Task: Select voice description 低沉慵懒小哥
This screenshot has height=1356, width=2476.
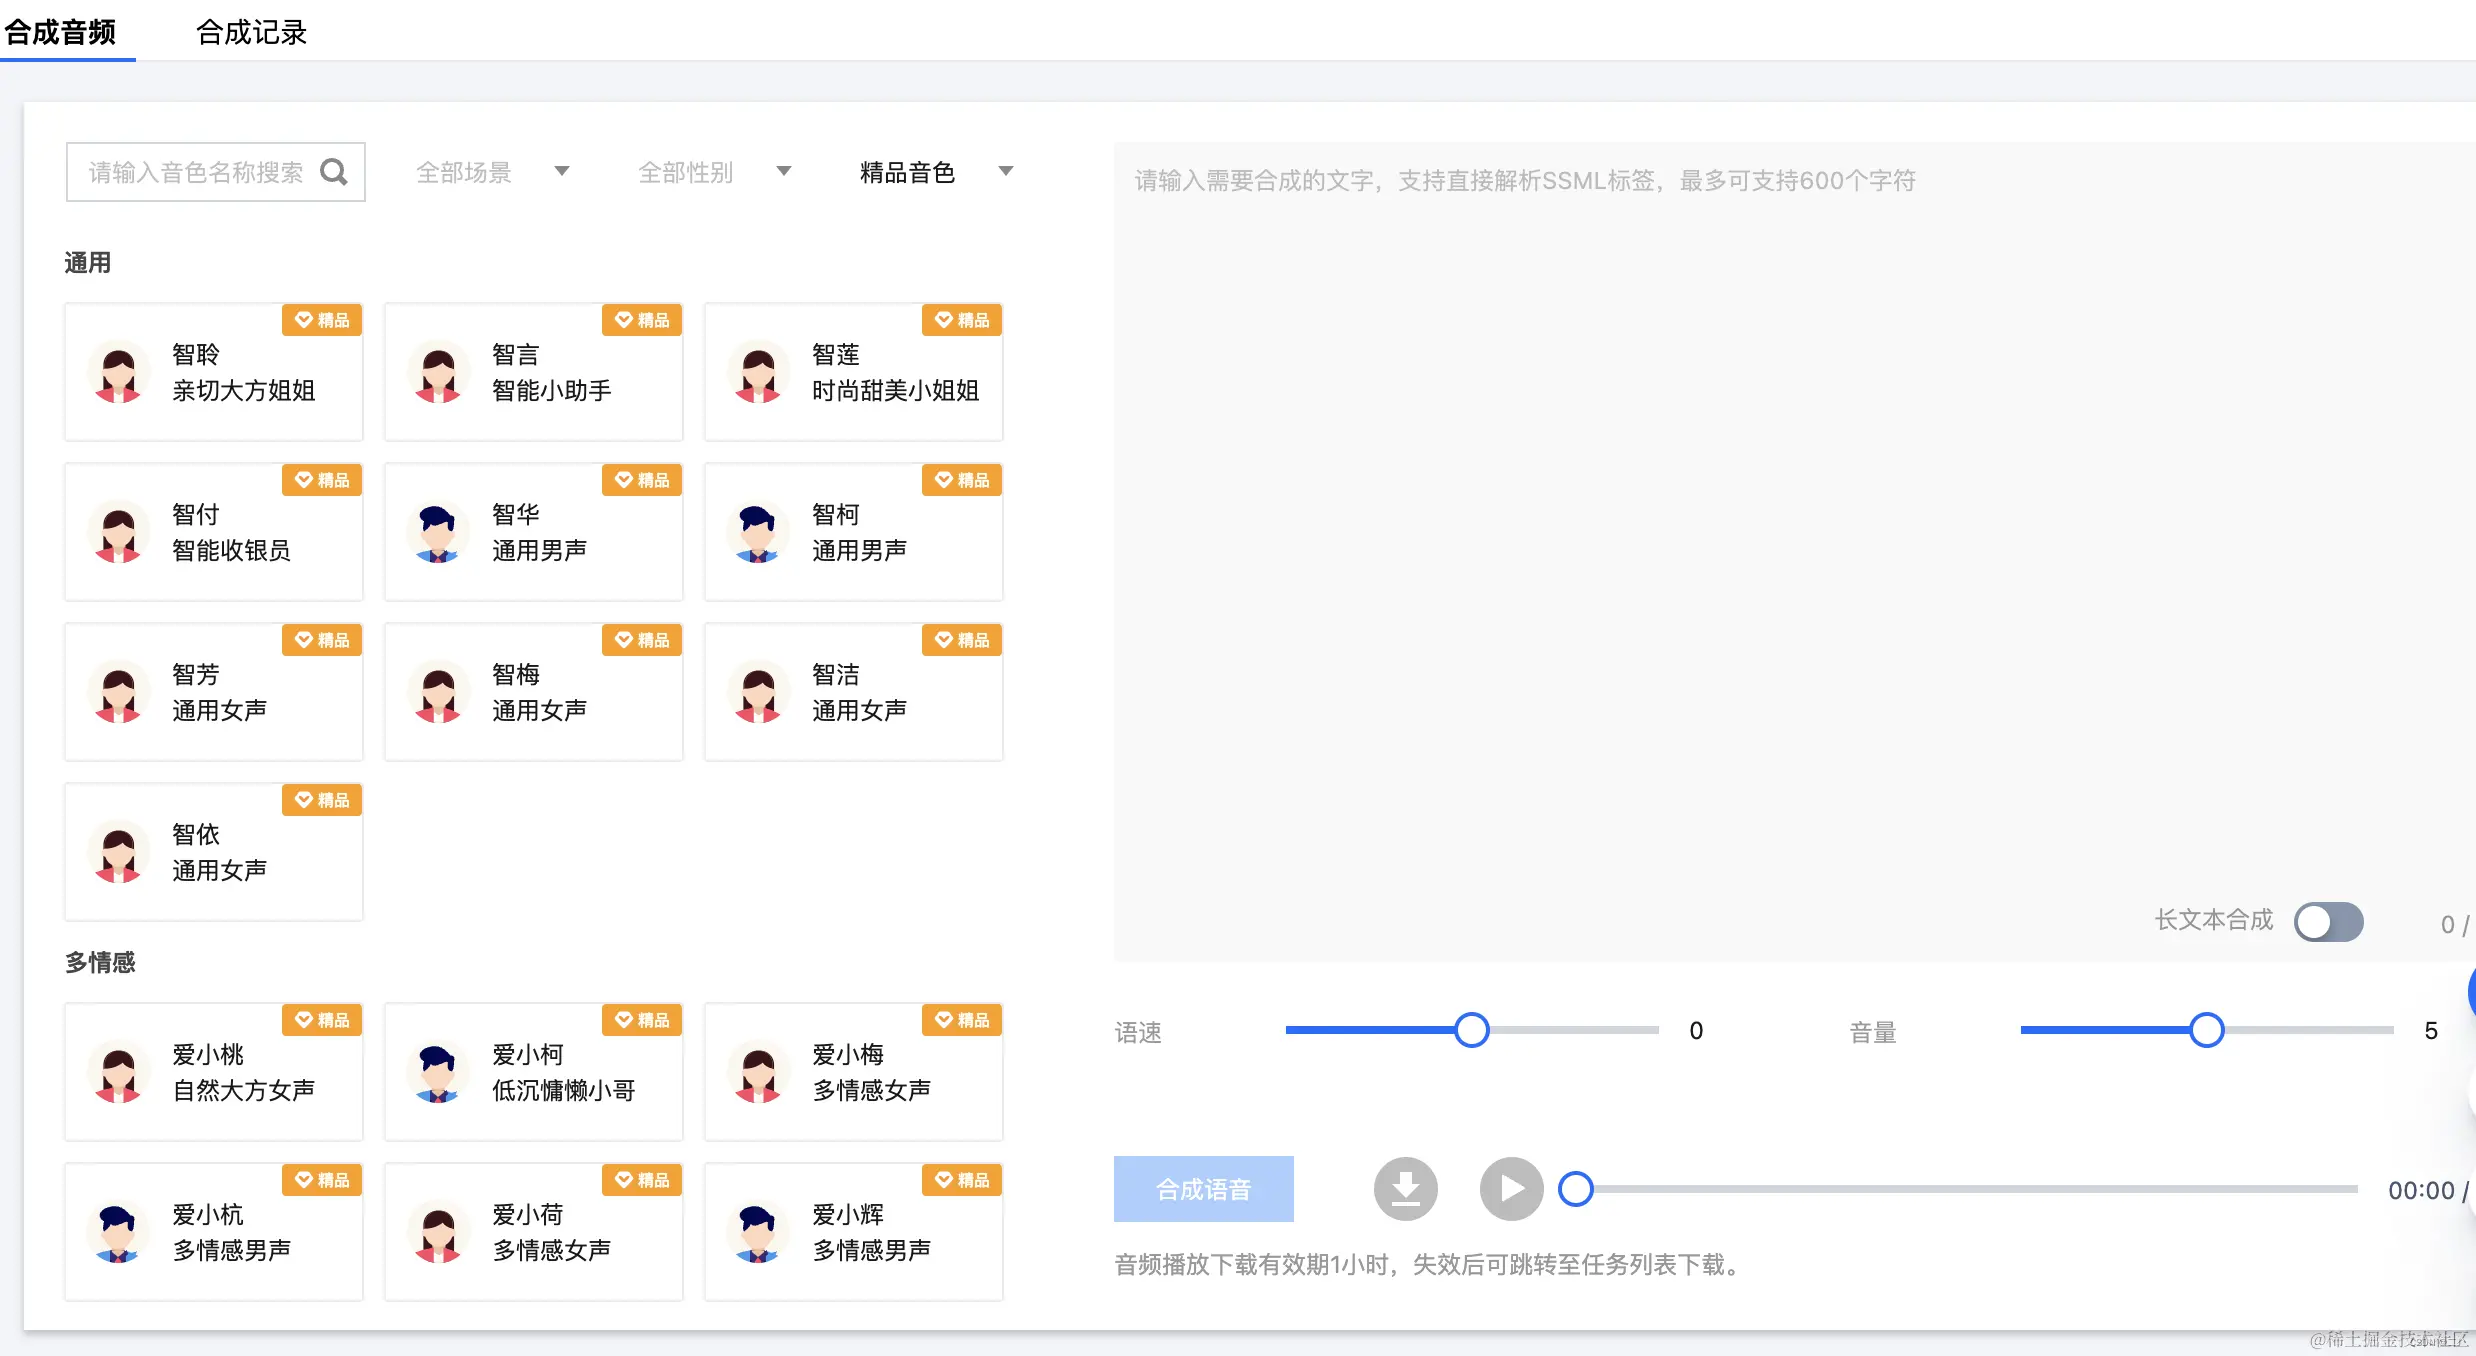Action: coord(564,1090)
